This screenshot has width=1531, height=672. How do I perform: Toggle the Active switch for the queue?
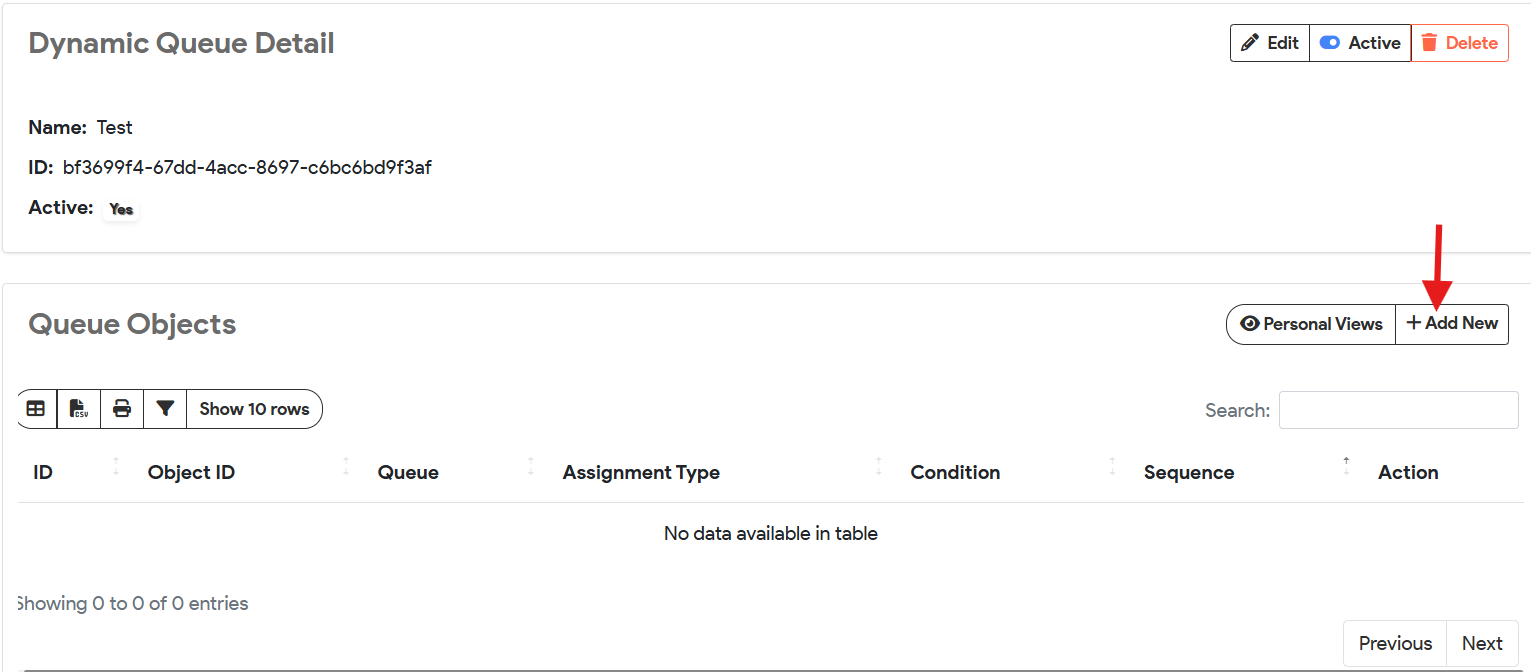tap(1360, 43)
